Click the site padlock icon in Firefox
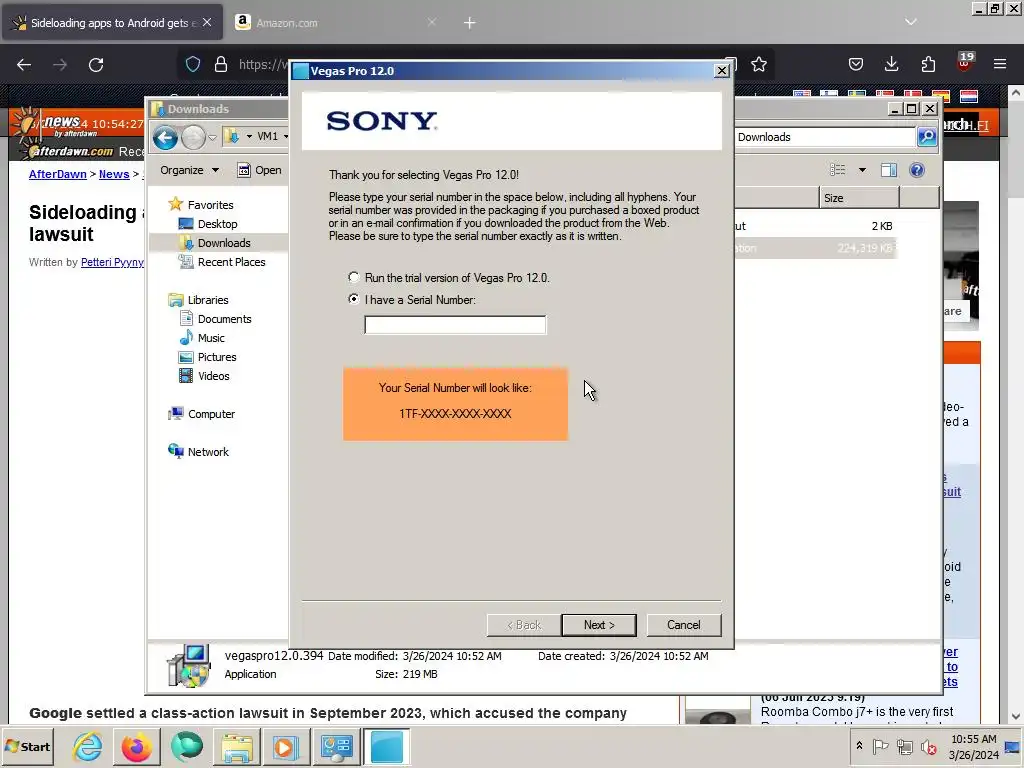This screenshot has width=1024, height=768. coord(221,64)
